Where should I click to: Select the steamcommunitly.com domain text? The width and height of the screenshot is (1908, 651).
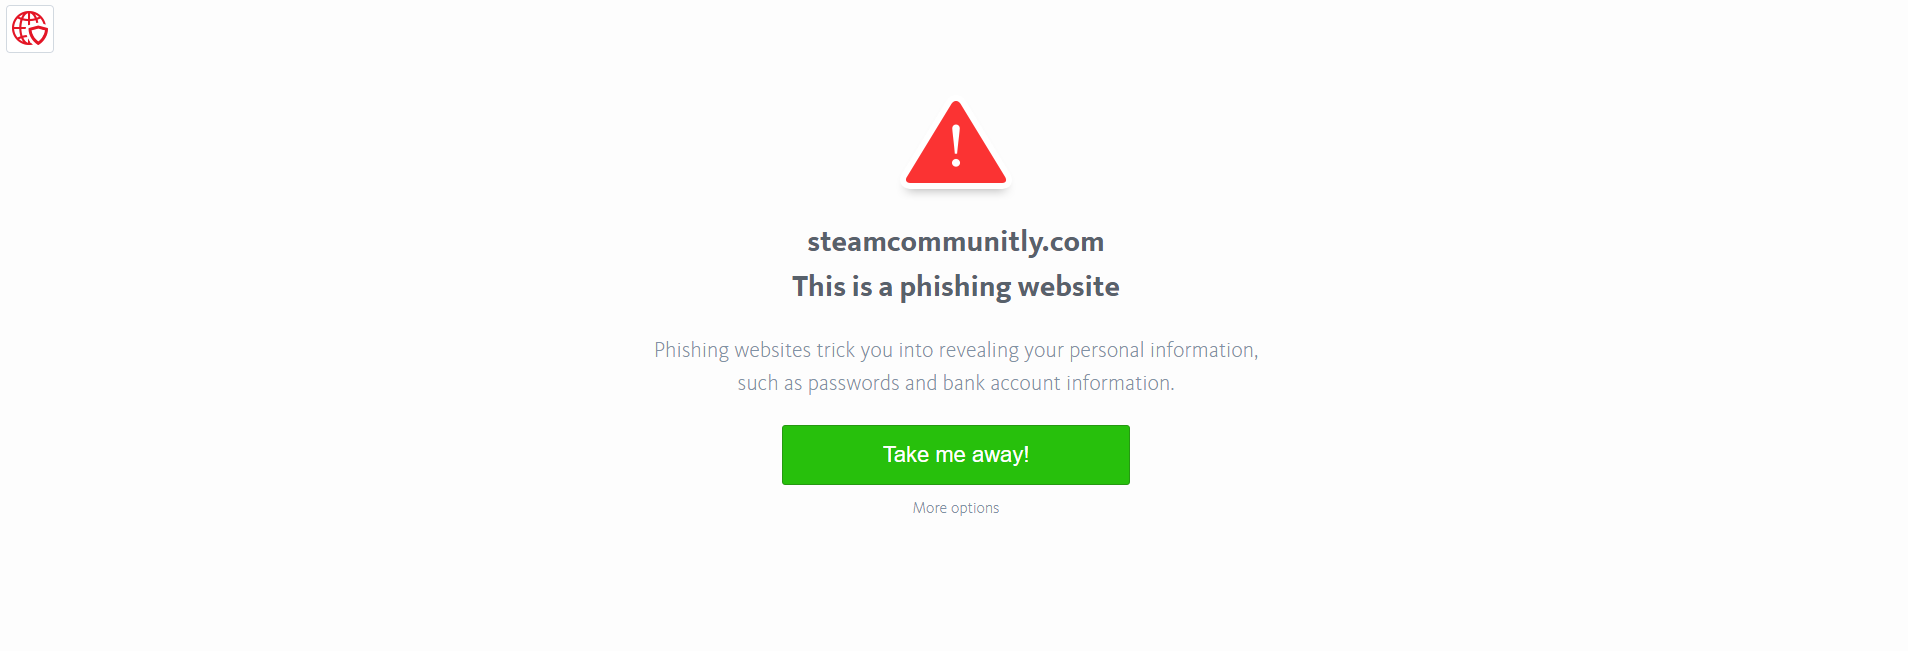click(x=956, y=242)
